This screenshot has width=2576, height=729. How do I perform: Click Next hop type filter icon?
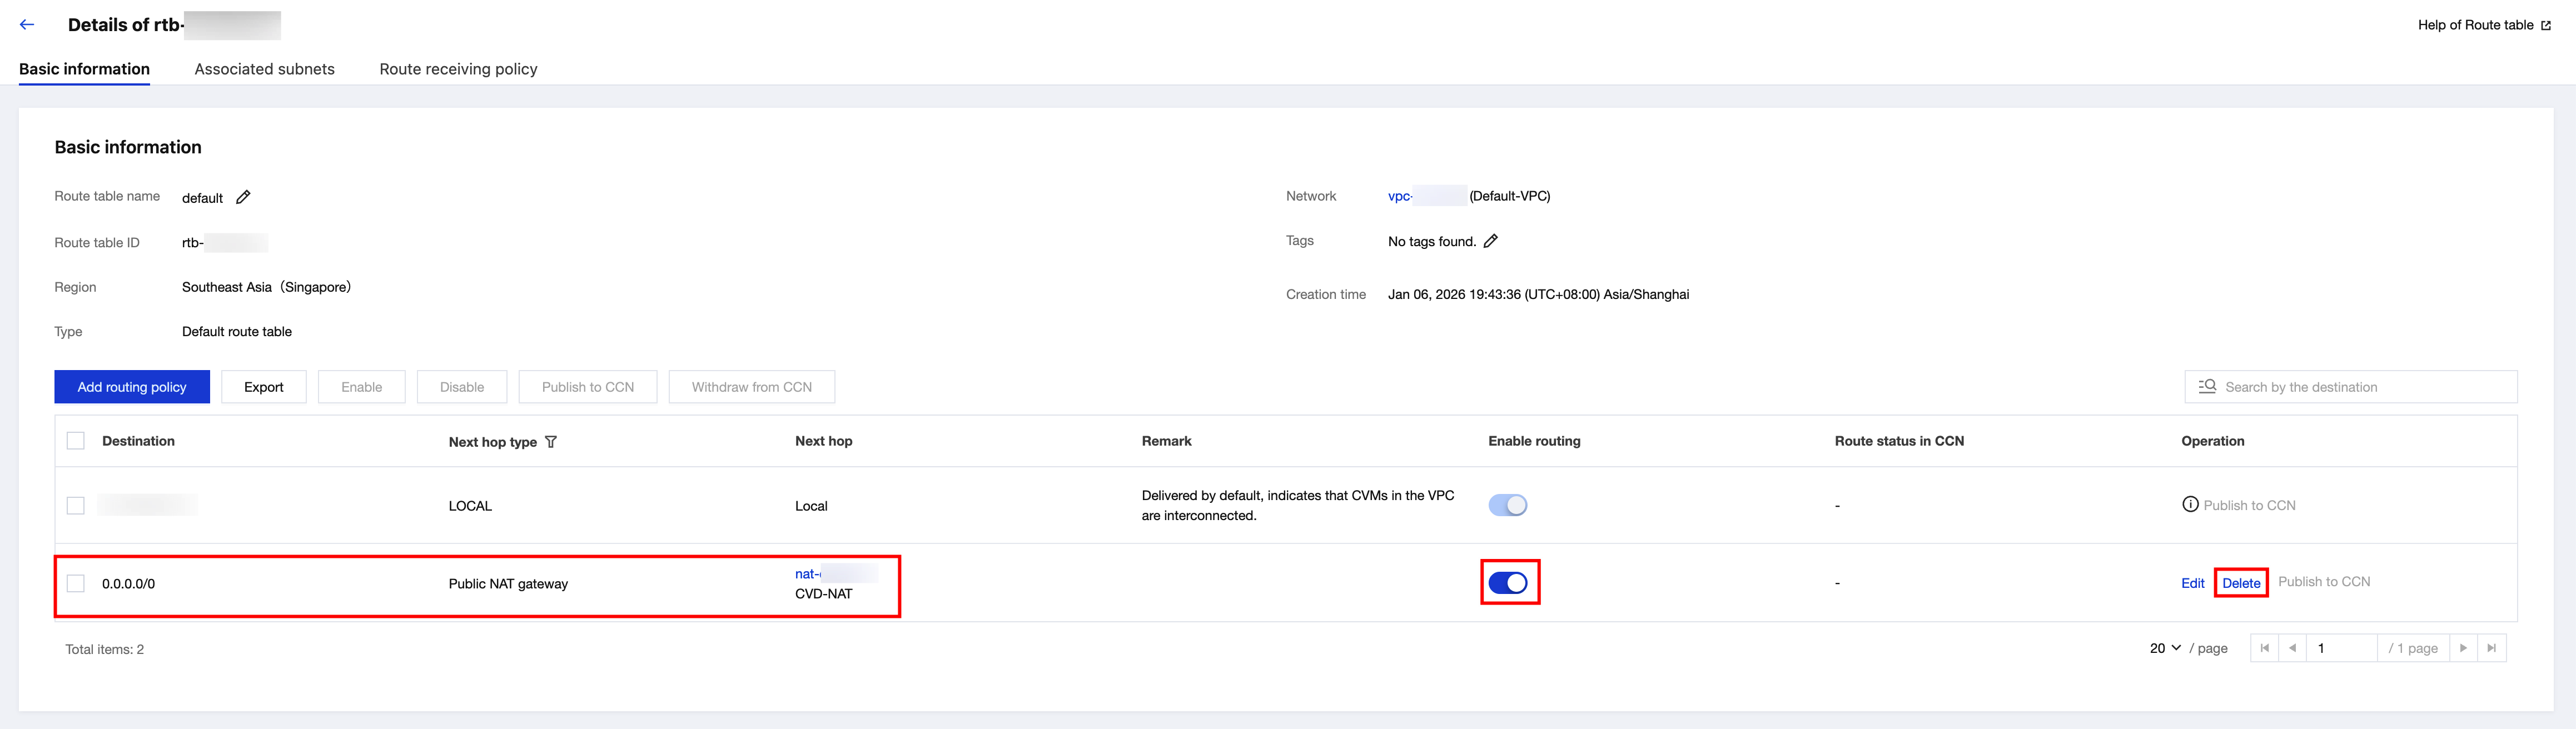point(551,442)
